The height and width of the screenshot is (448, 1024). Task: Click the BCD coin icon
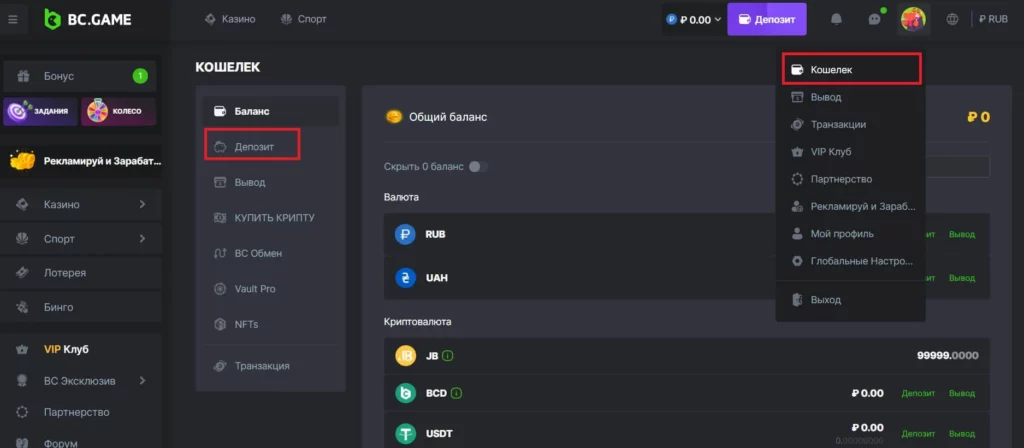(406, 393)
